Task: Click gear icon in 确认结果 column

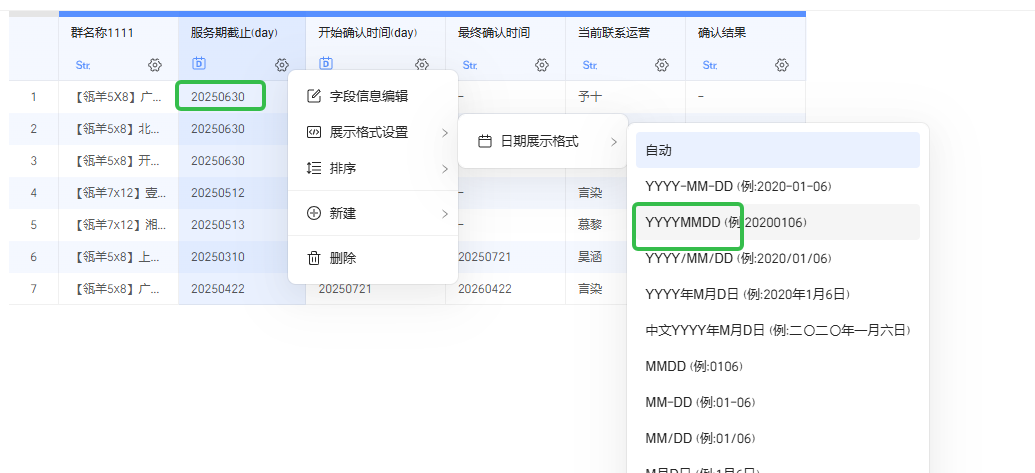Action: (782, 65)
